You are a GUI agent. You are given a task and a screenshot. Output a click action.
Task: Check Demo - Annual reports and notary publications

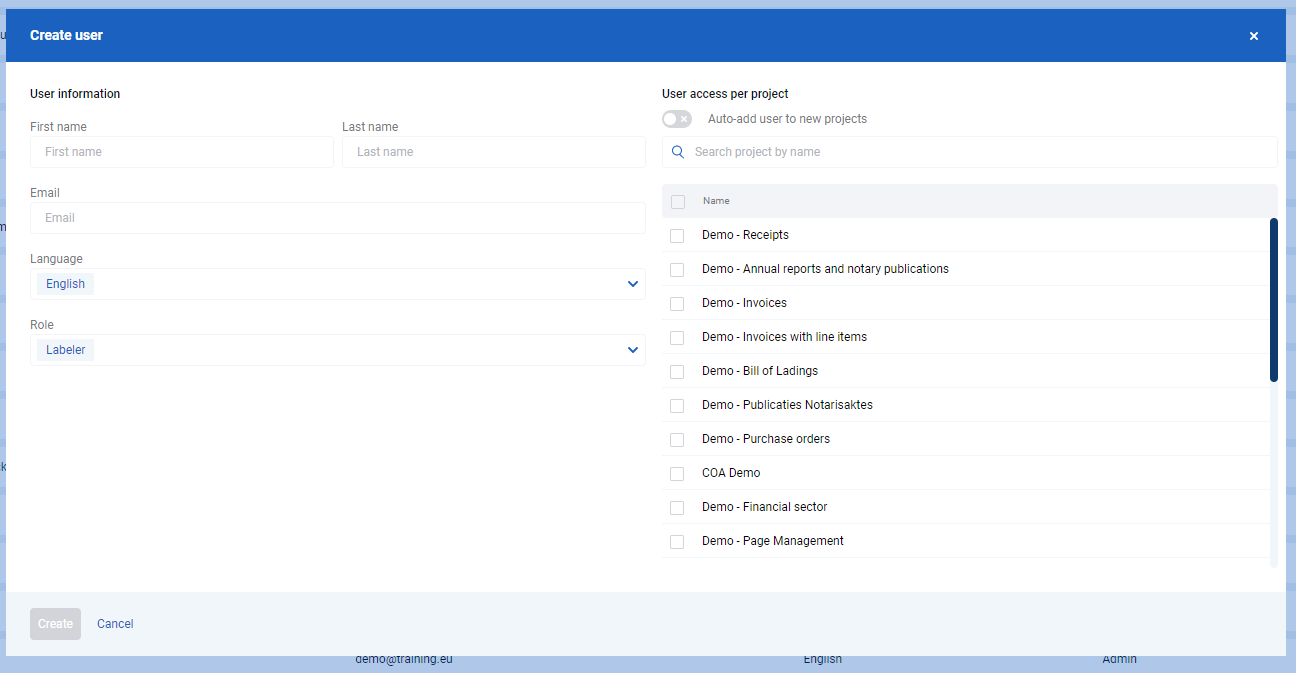pos(677,270)
